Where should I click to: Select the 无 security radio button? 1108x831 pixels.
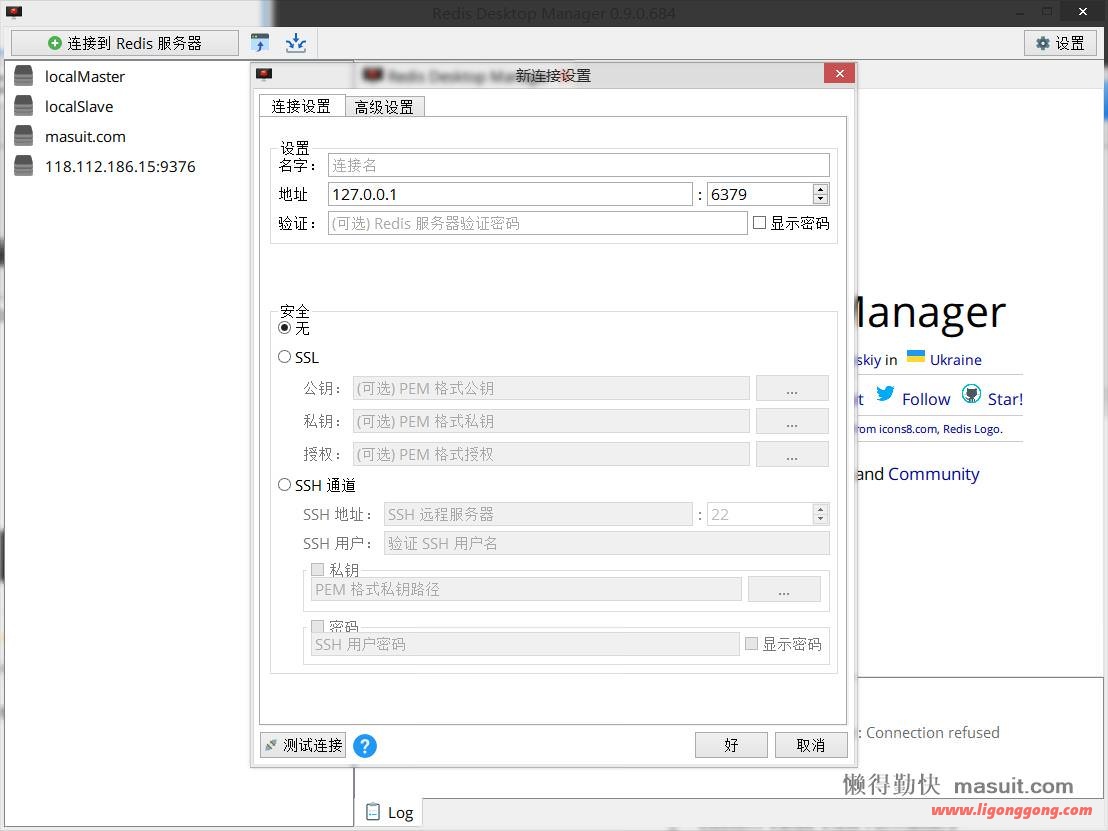(x=284, y=328)
